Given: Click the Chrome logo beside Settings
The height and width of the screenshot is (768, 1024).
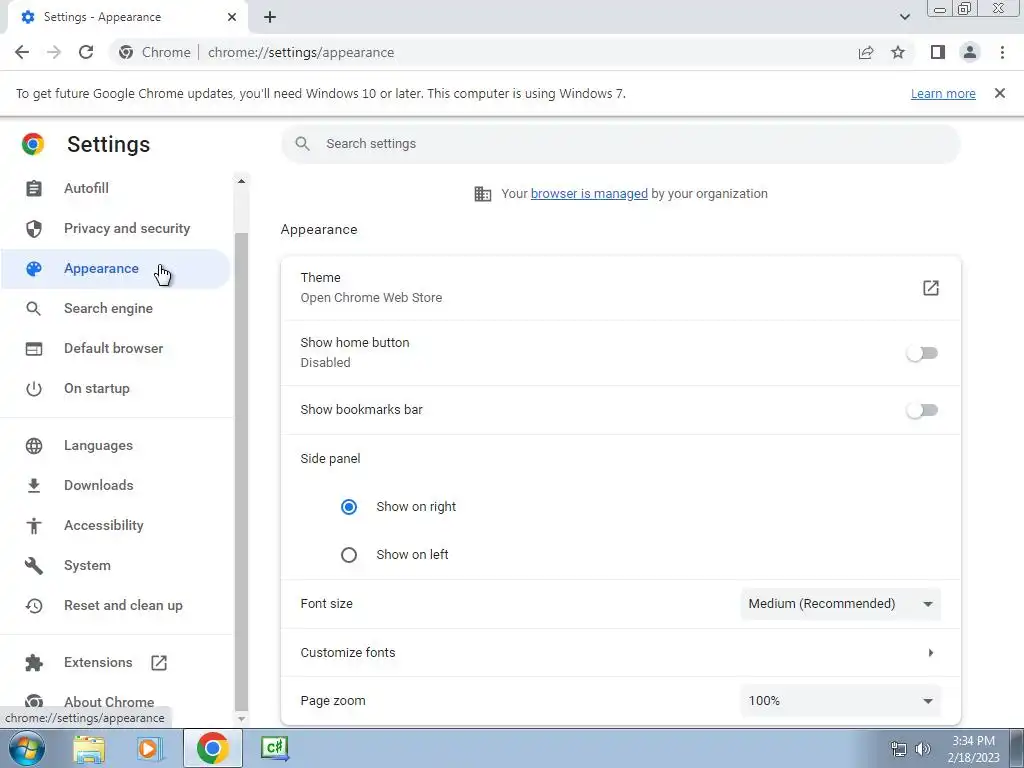Looking at the screenshot, I should point(33,144).
